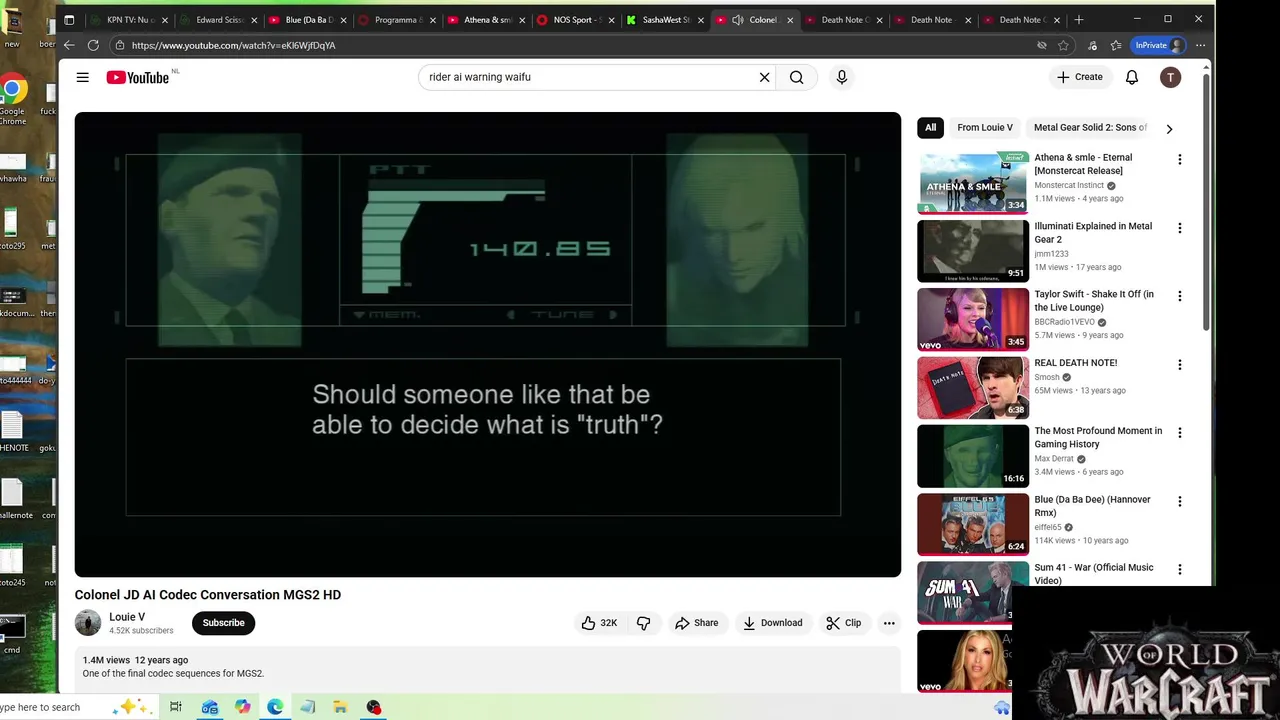The height and width of the screenshot is (720, 1280).
Task: Start voice search with microphone
Action: [x=842, y=77]
